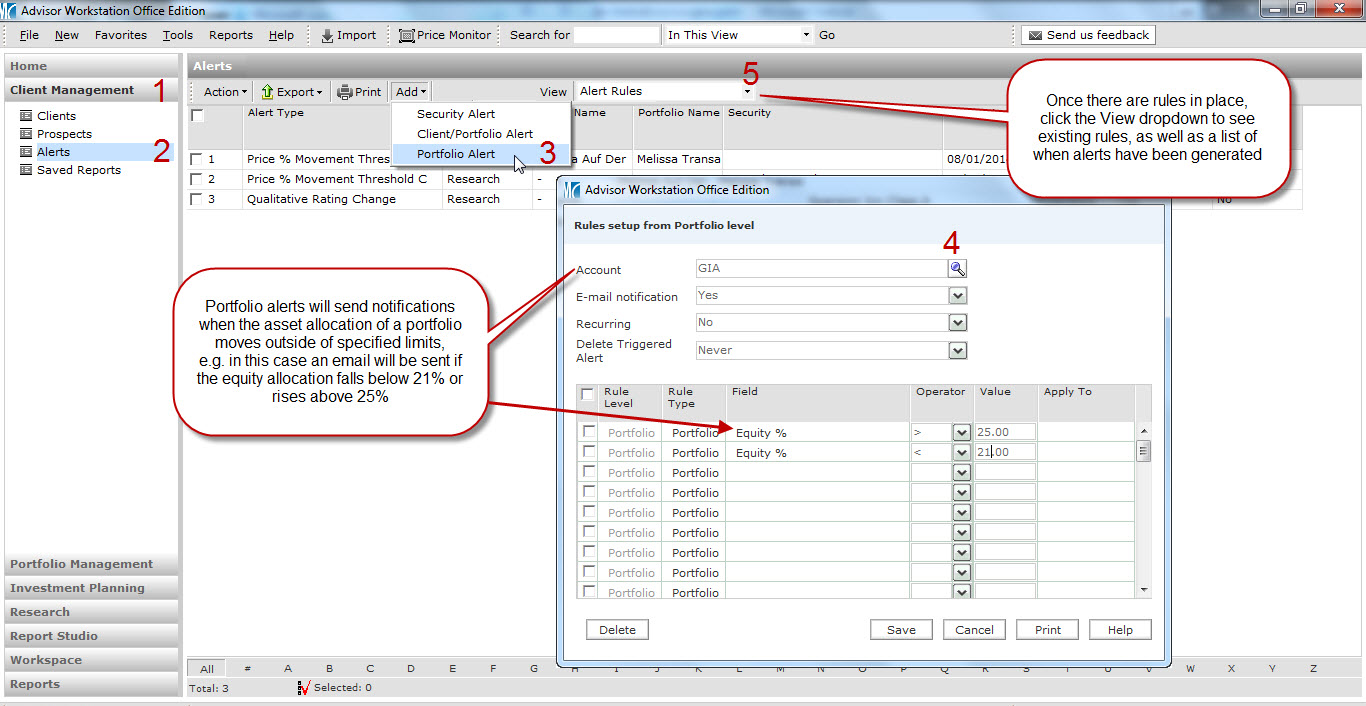Open the Delete Triggered Alert dropdown
Image resolution: width=1366 pixels, height=706 pixels.
point(957,350)
